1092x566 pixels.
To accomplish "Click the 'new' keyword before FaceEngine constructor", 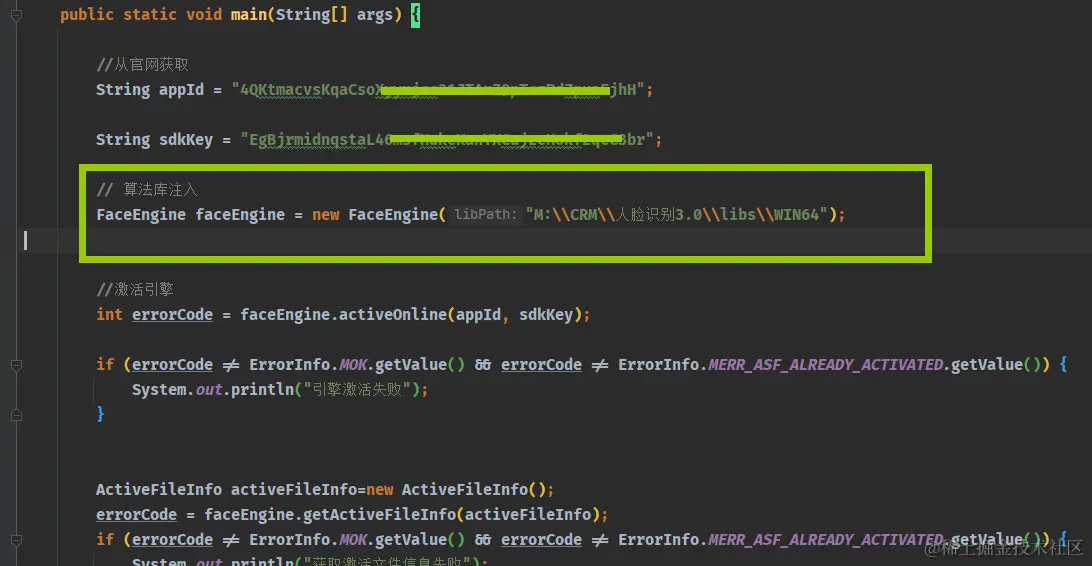I will click(x=325, y=214).
